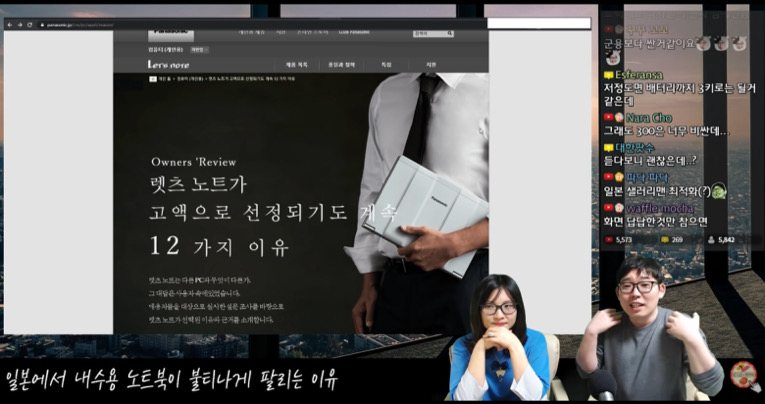Select the panasonic.jp URL in the address bar
765x404 pixels.
(81, 24)
